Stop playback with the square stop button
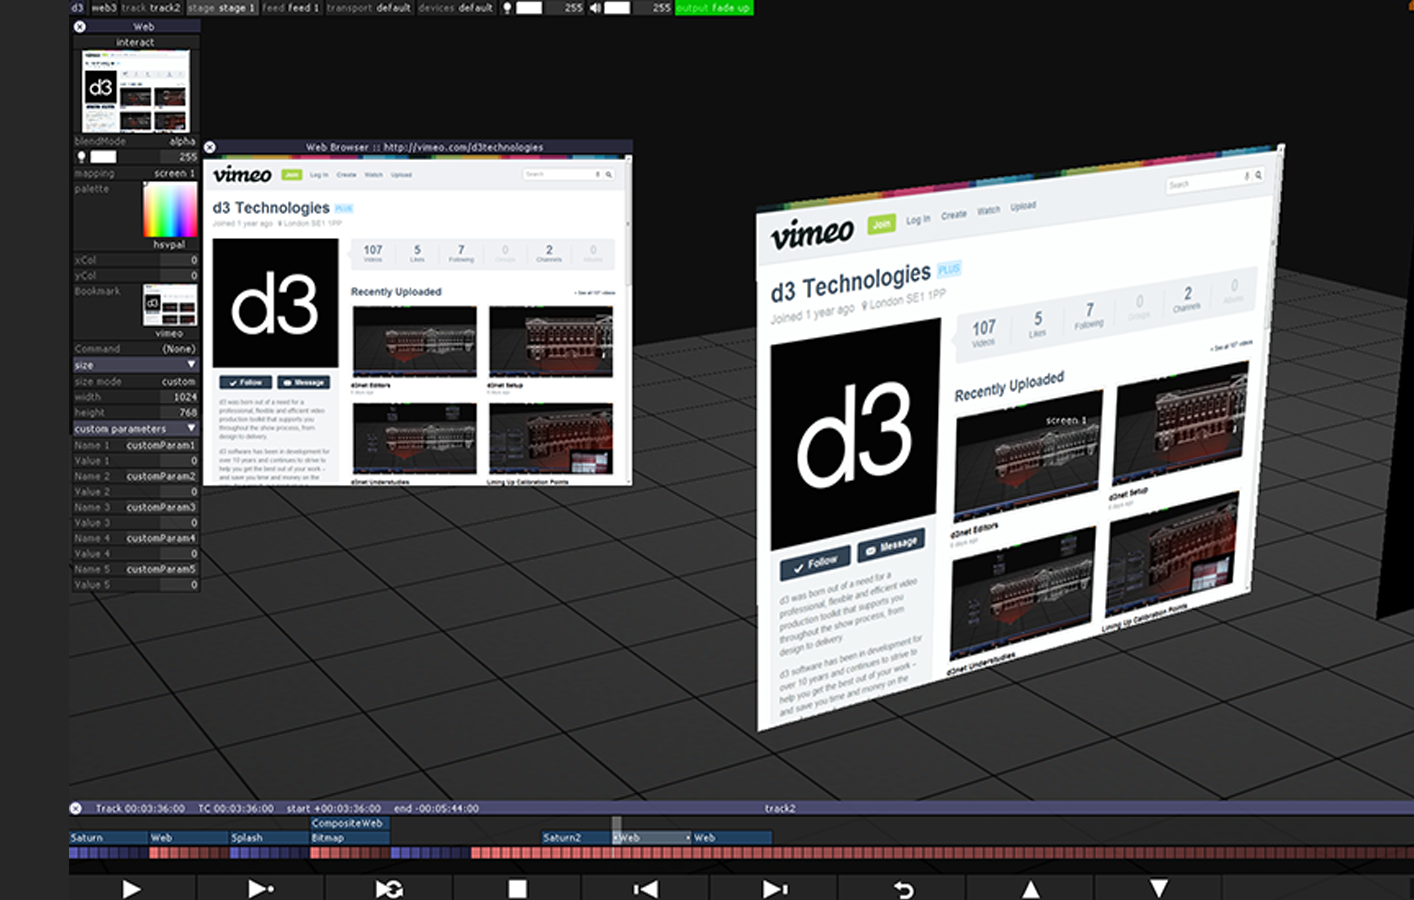This screenshot has height=900, width=1414. point(517,889)
